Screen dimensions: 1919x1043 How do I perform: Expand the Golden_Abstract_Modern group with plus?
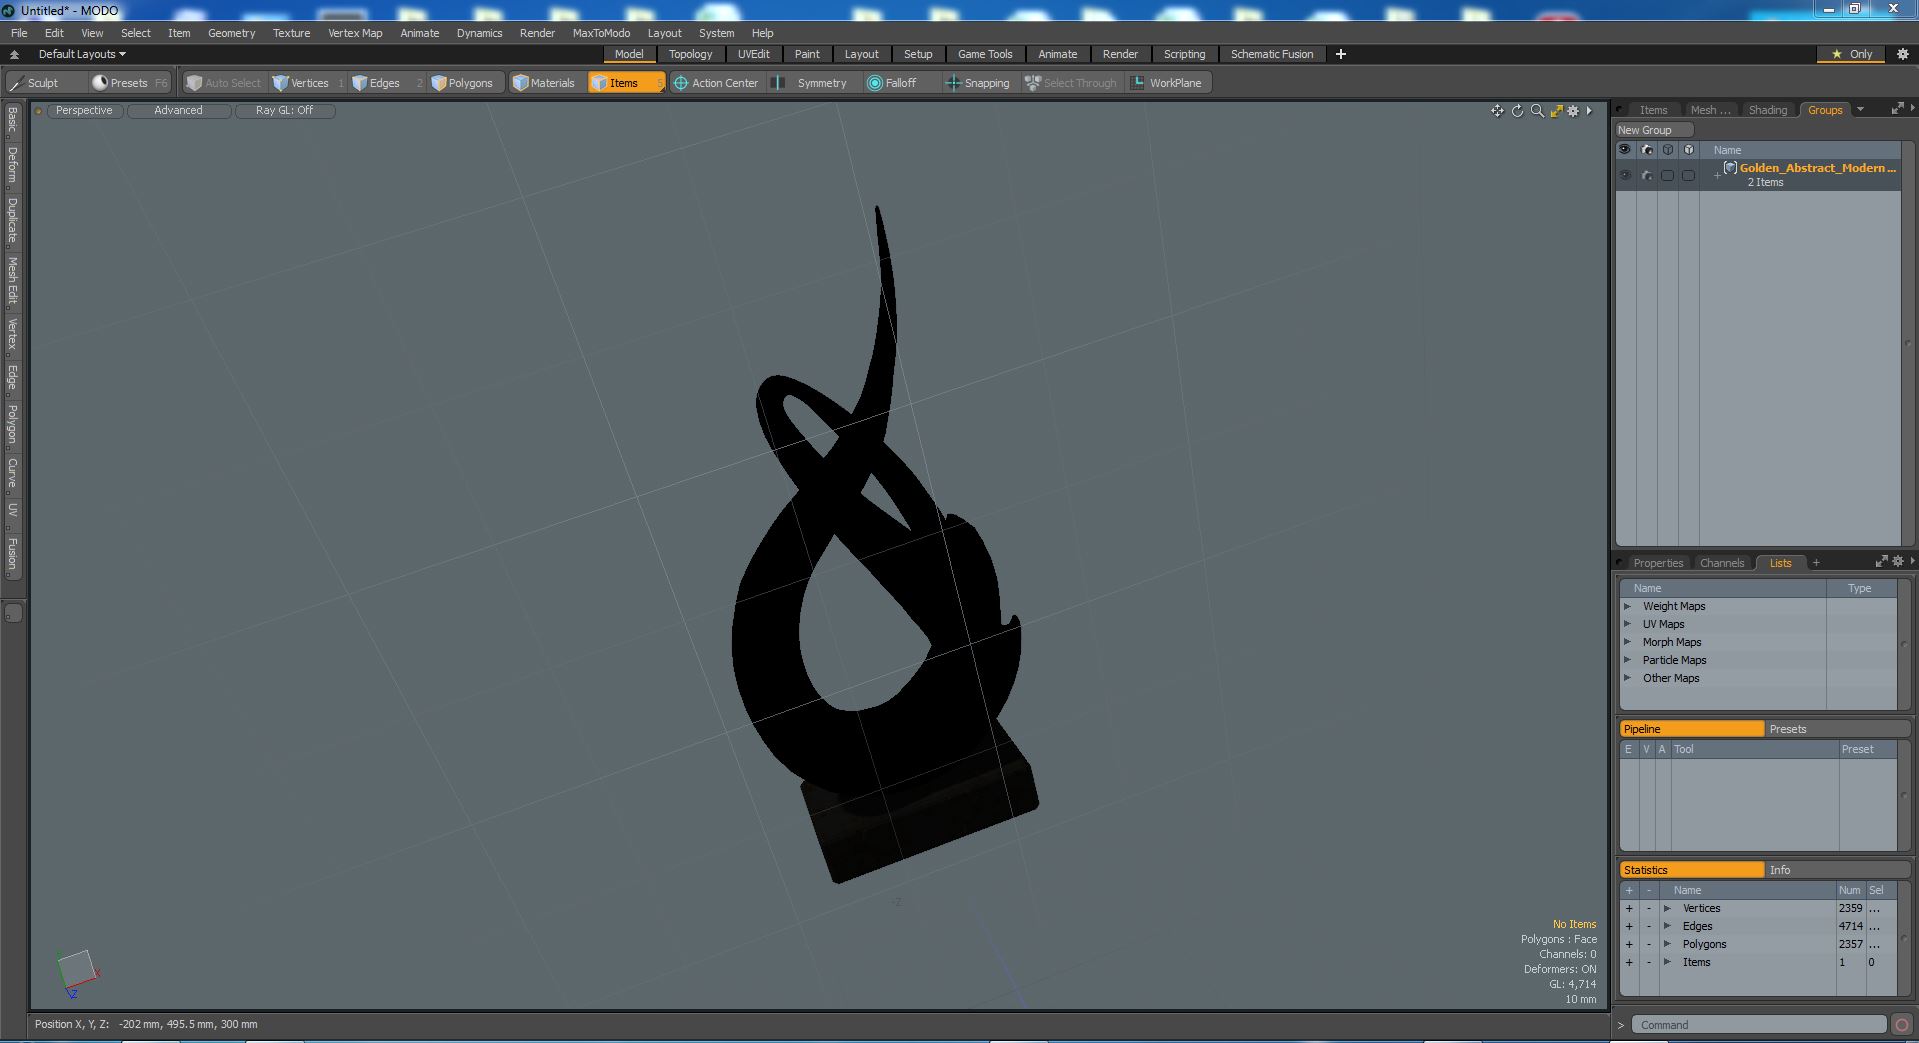1717,176
